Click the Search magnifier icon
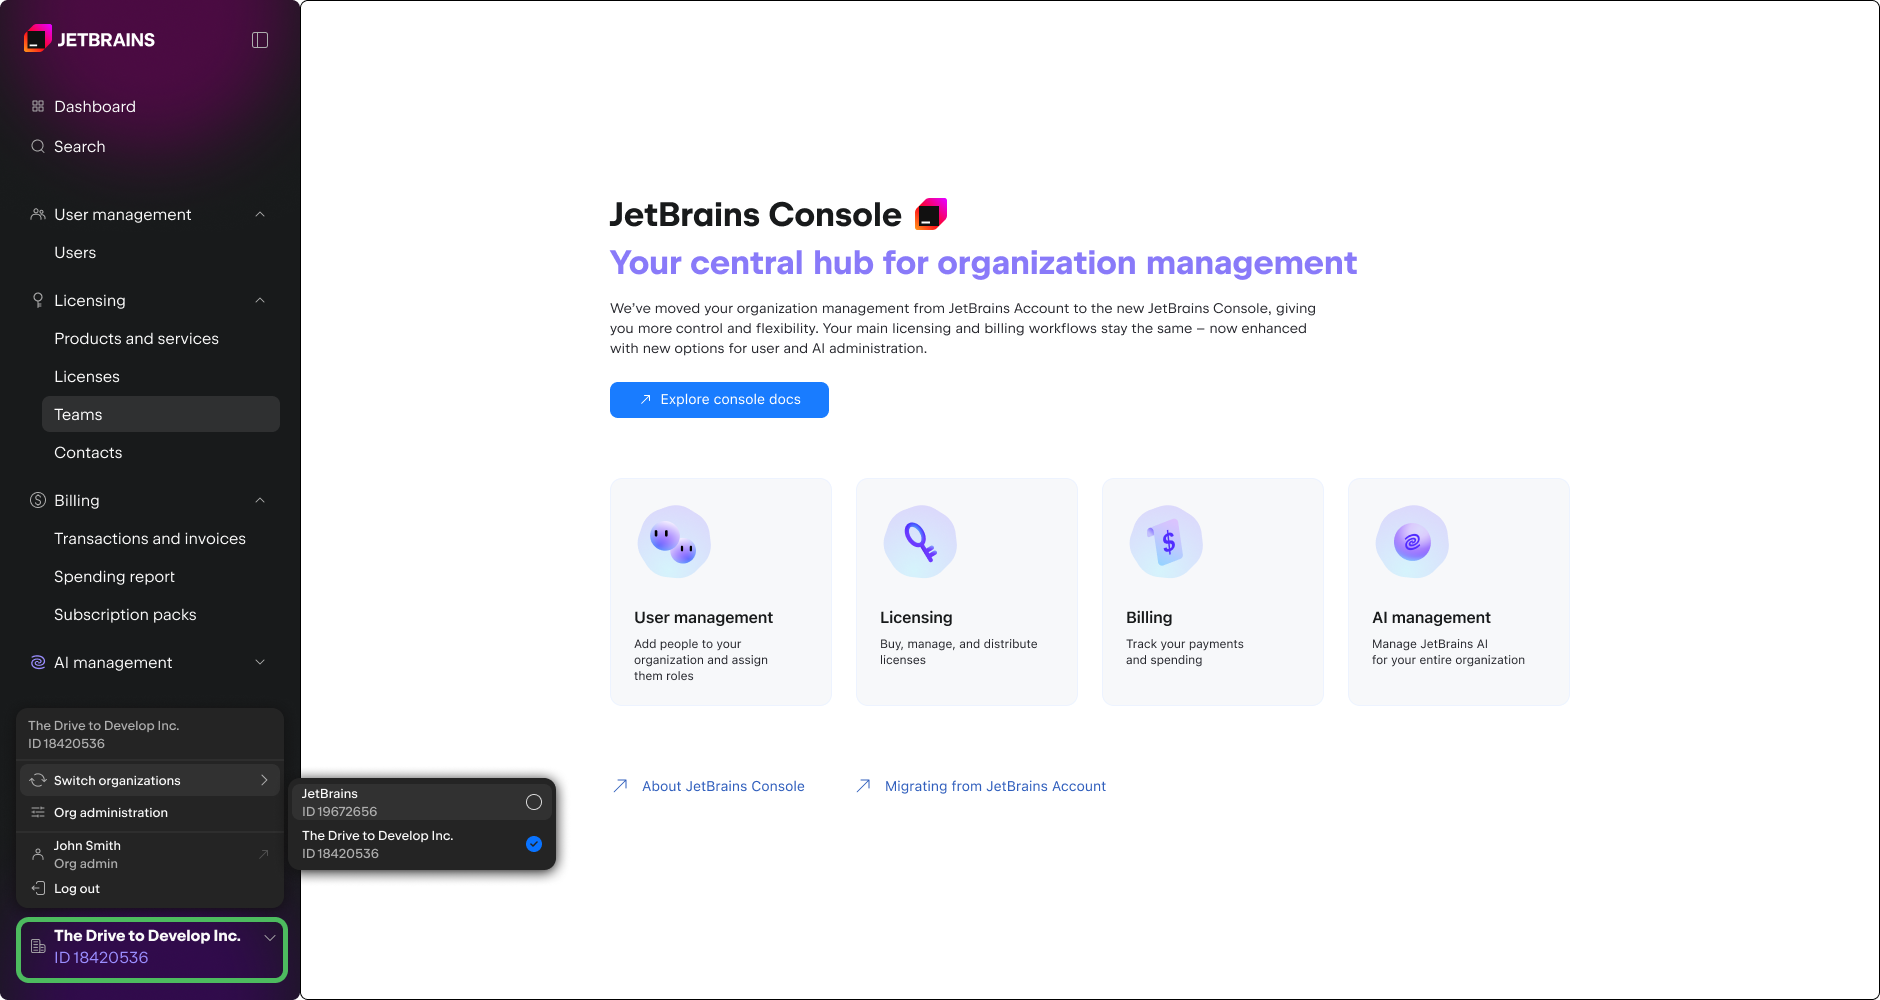 [x=37, y=146]
